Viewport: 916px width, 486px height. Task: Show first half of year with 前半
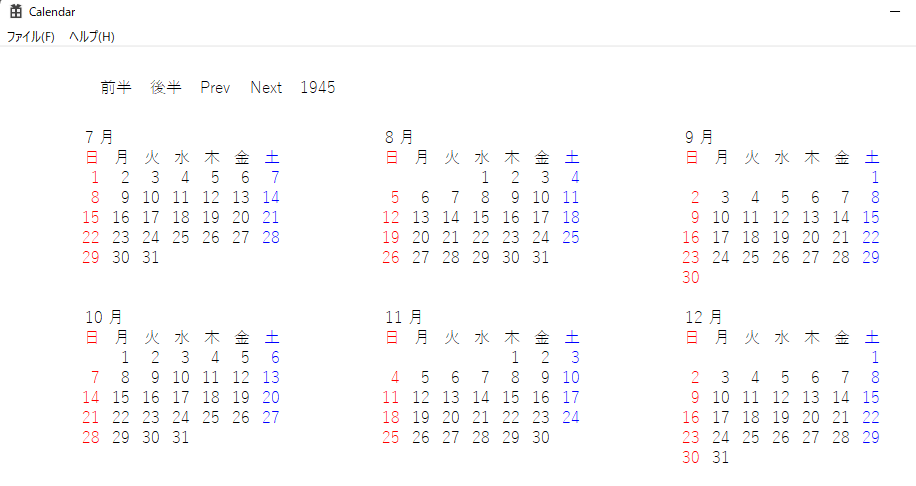tap(116, 87)
